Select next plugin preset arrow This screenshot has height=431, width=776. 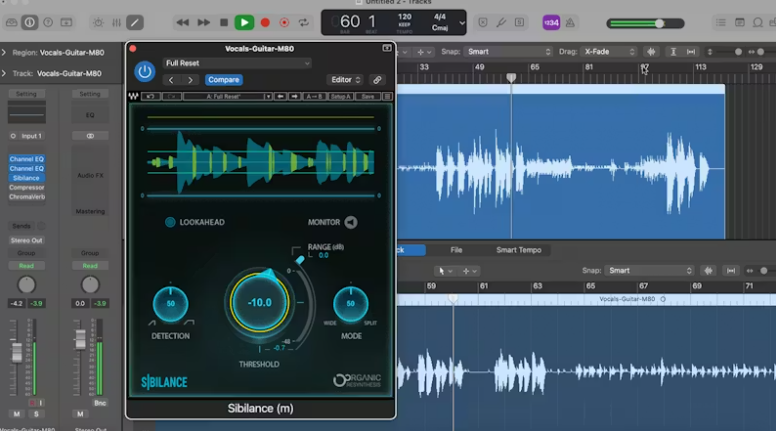pos(190,80)
